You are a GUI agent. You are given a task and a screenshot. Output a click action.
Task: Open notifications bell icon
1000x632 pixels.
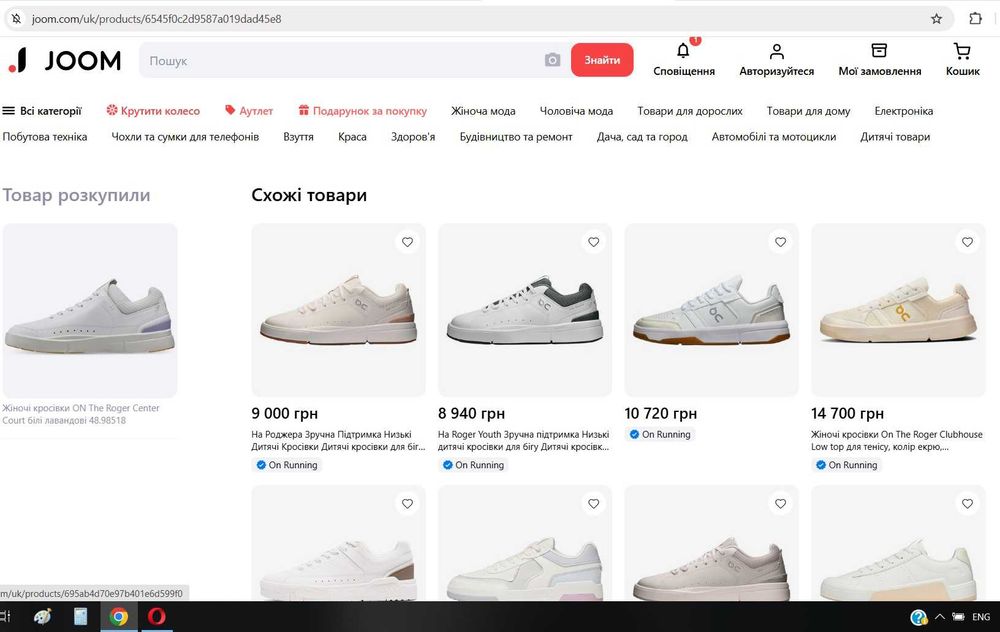point(683,50)
